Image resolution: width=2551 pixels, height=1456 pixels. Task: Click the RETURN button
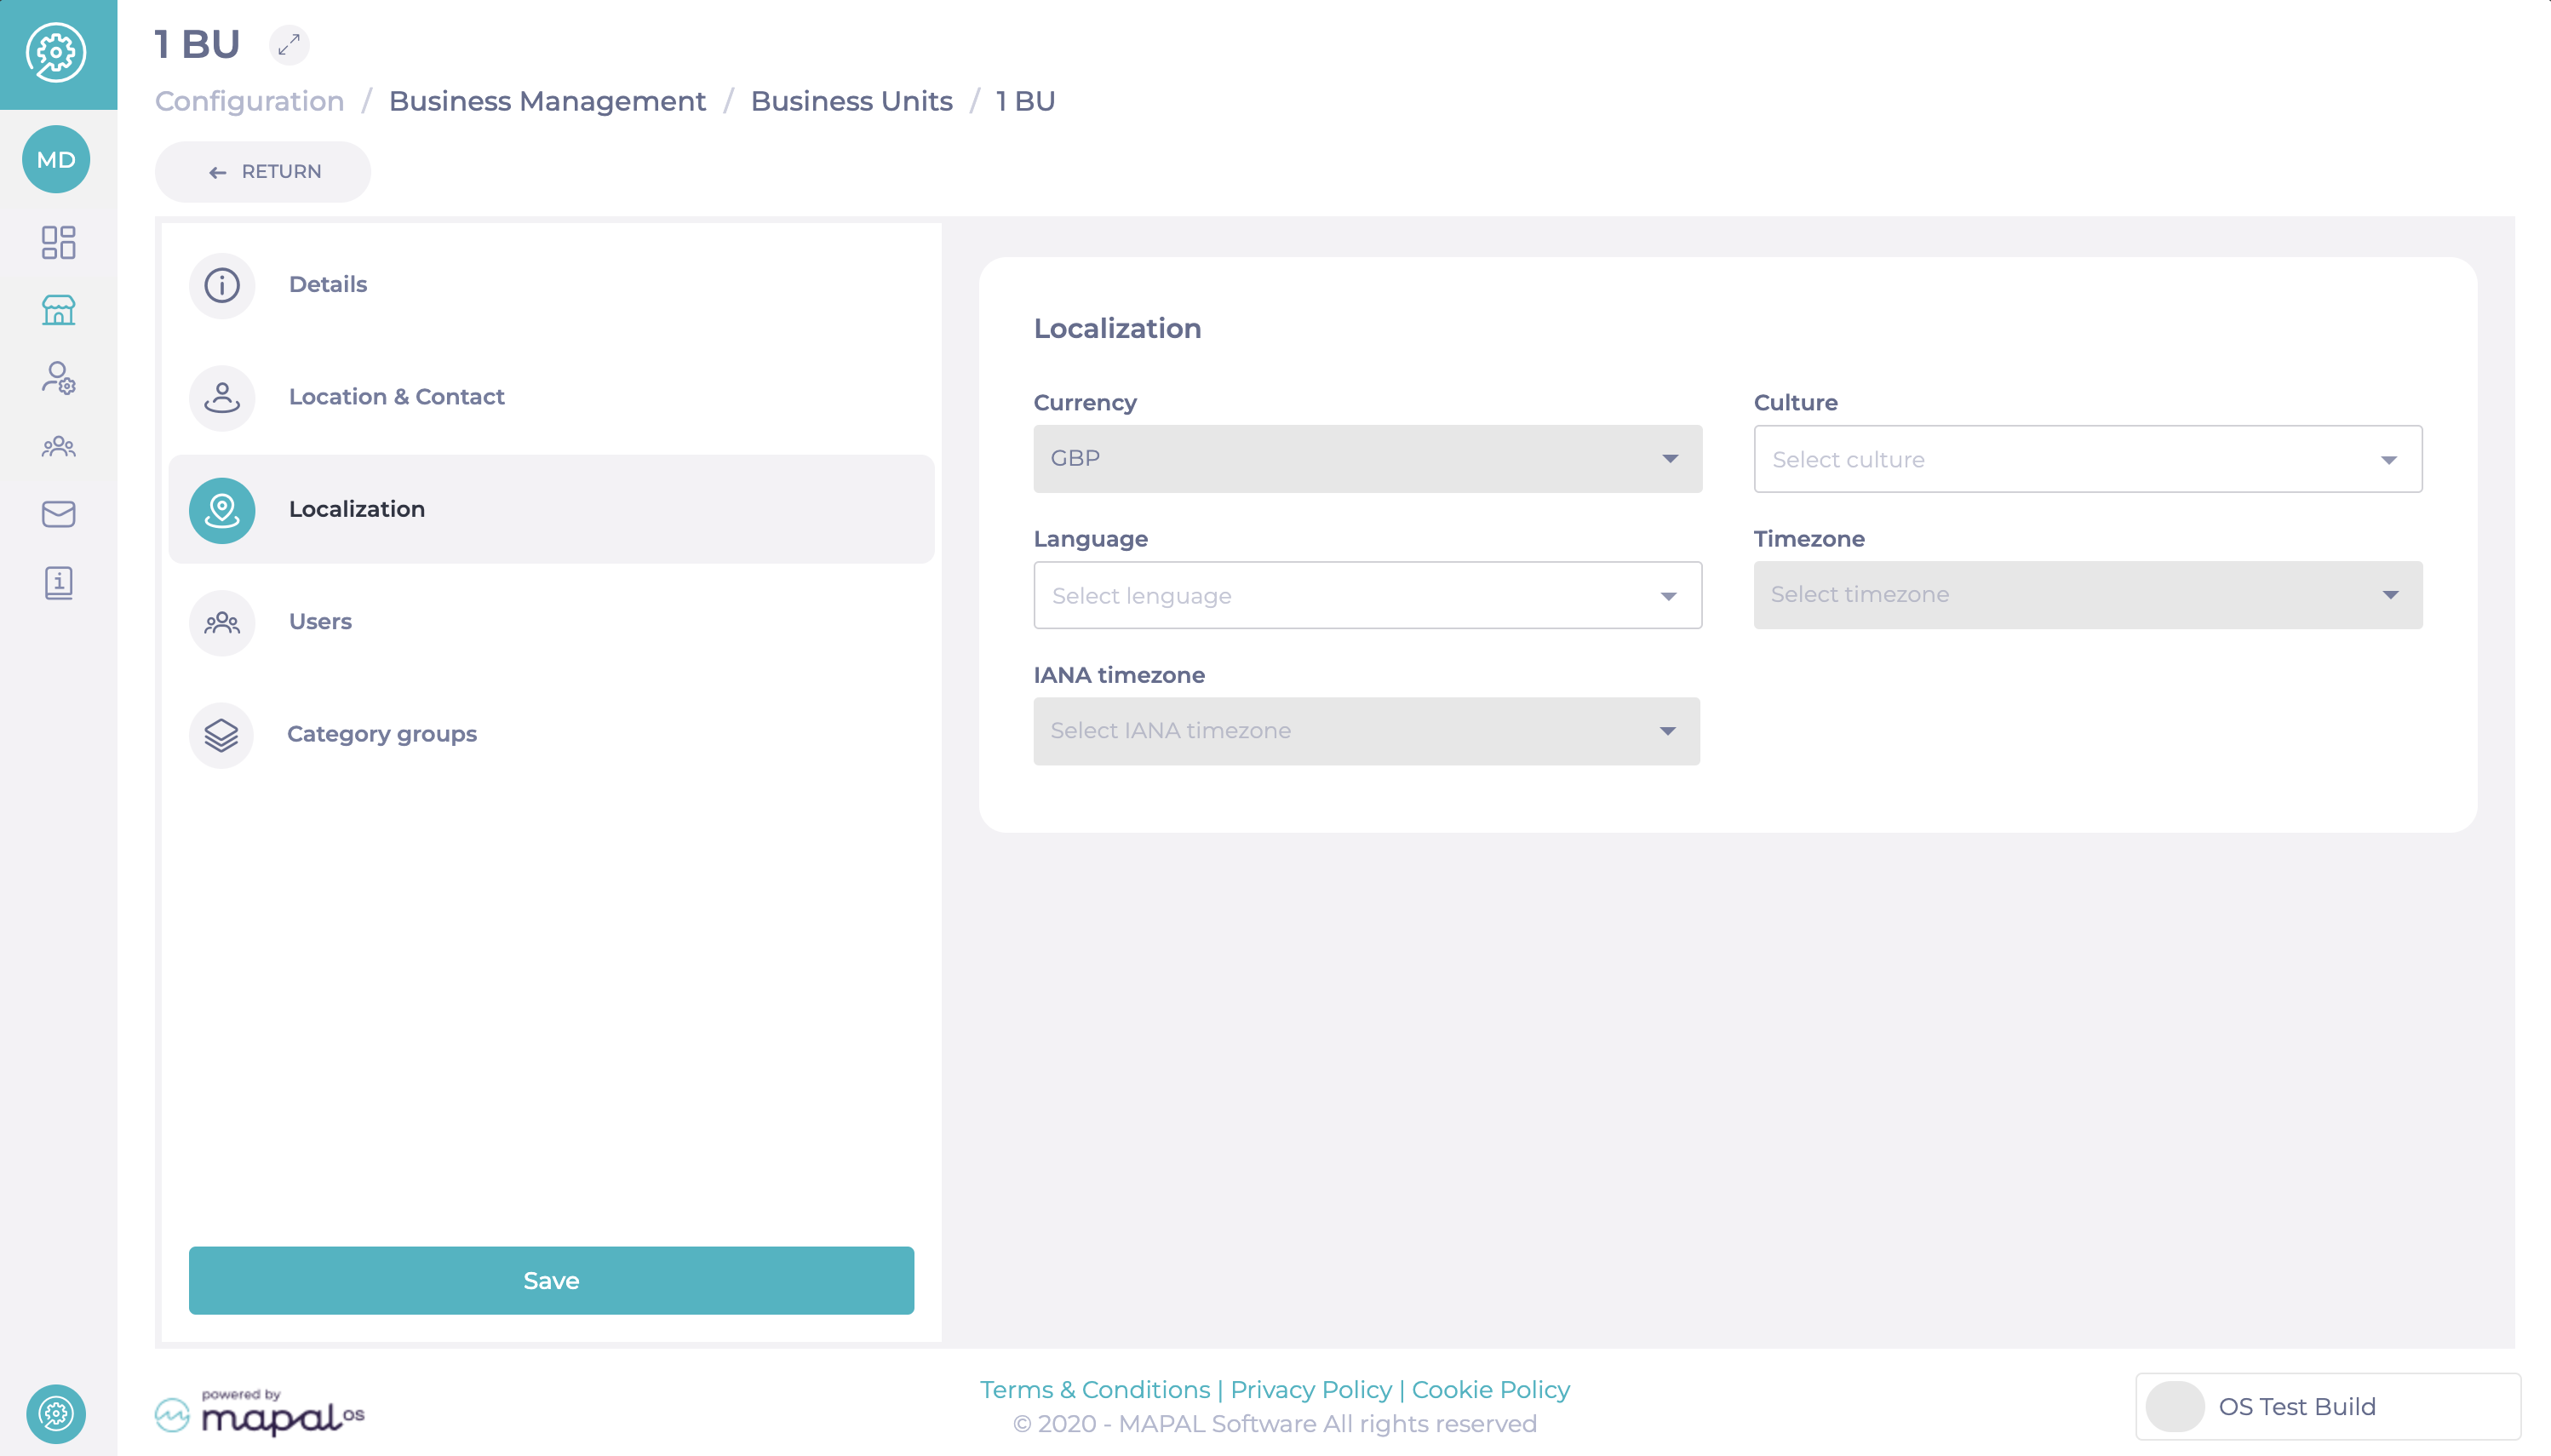point(263,172)
